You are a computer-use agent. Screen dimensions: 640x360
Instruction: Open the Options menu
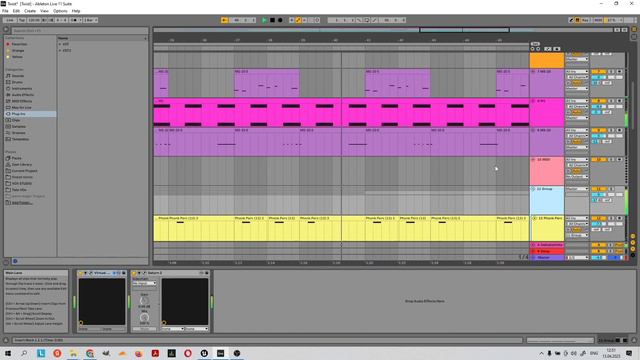coord(60,11)
